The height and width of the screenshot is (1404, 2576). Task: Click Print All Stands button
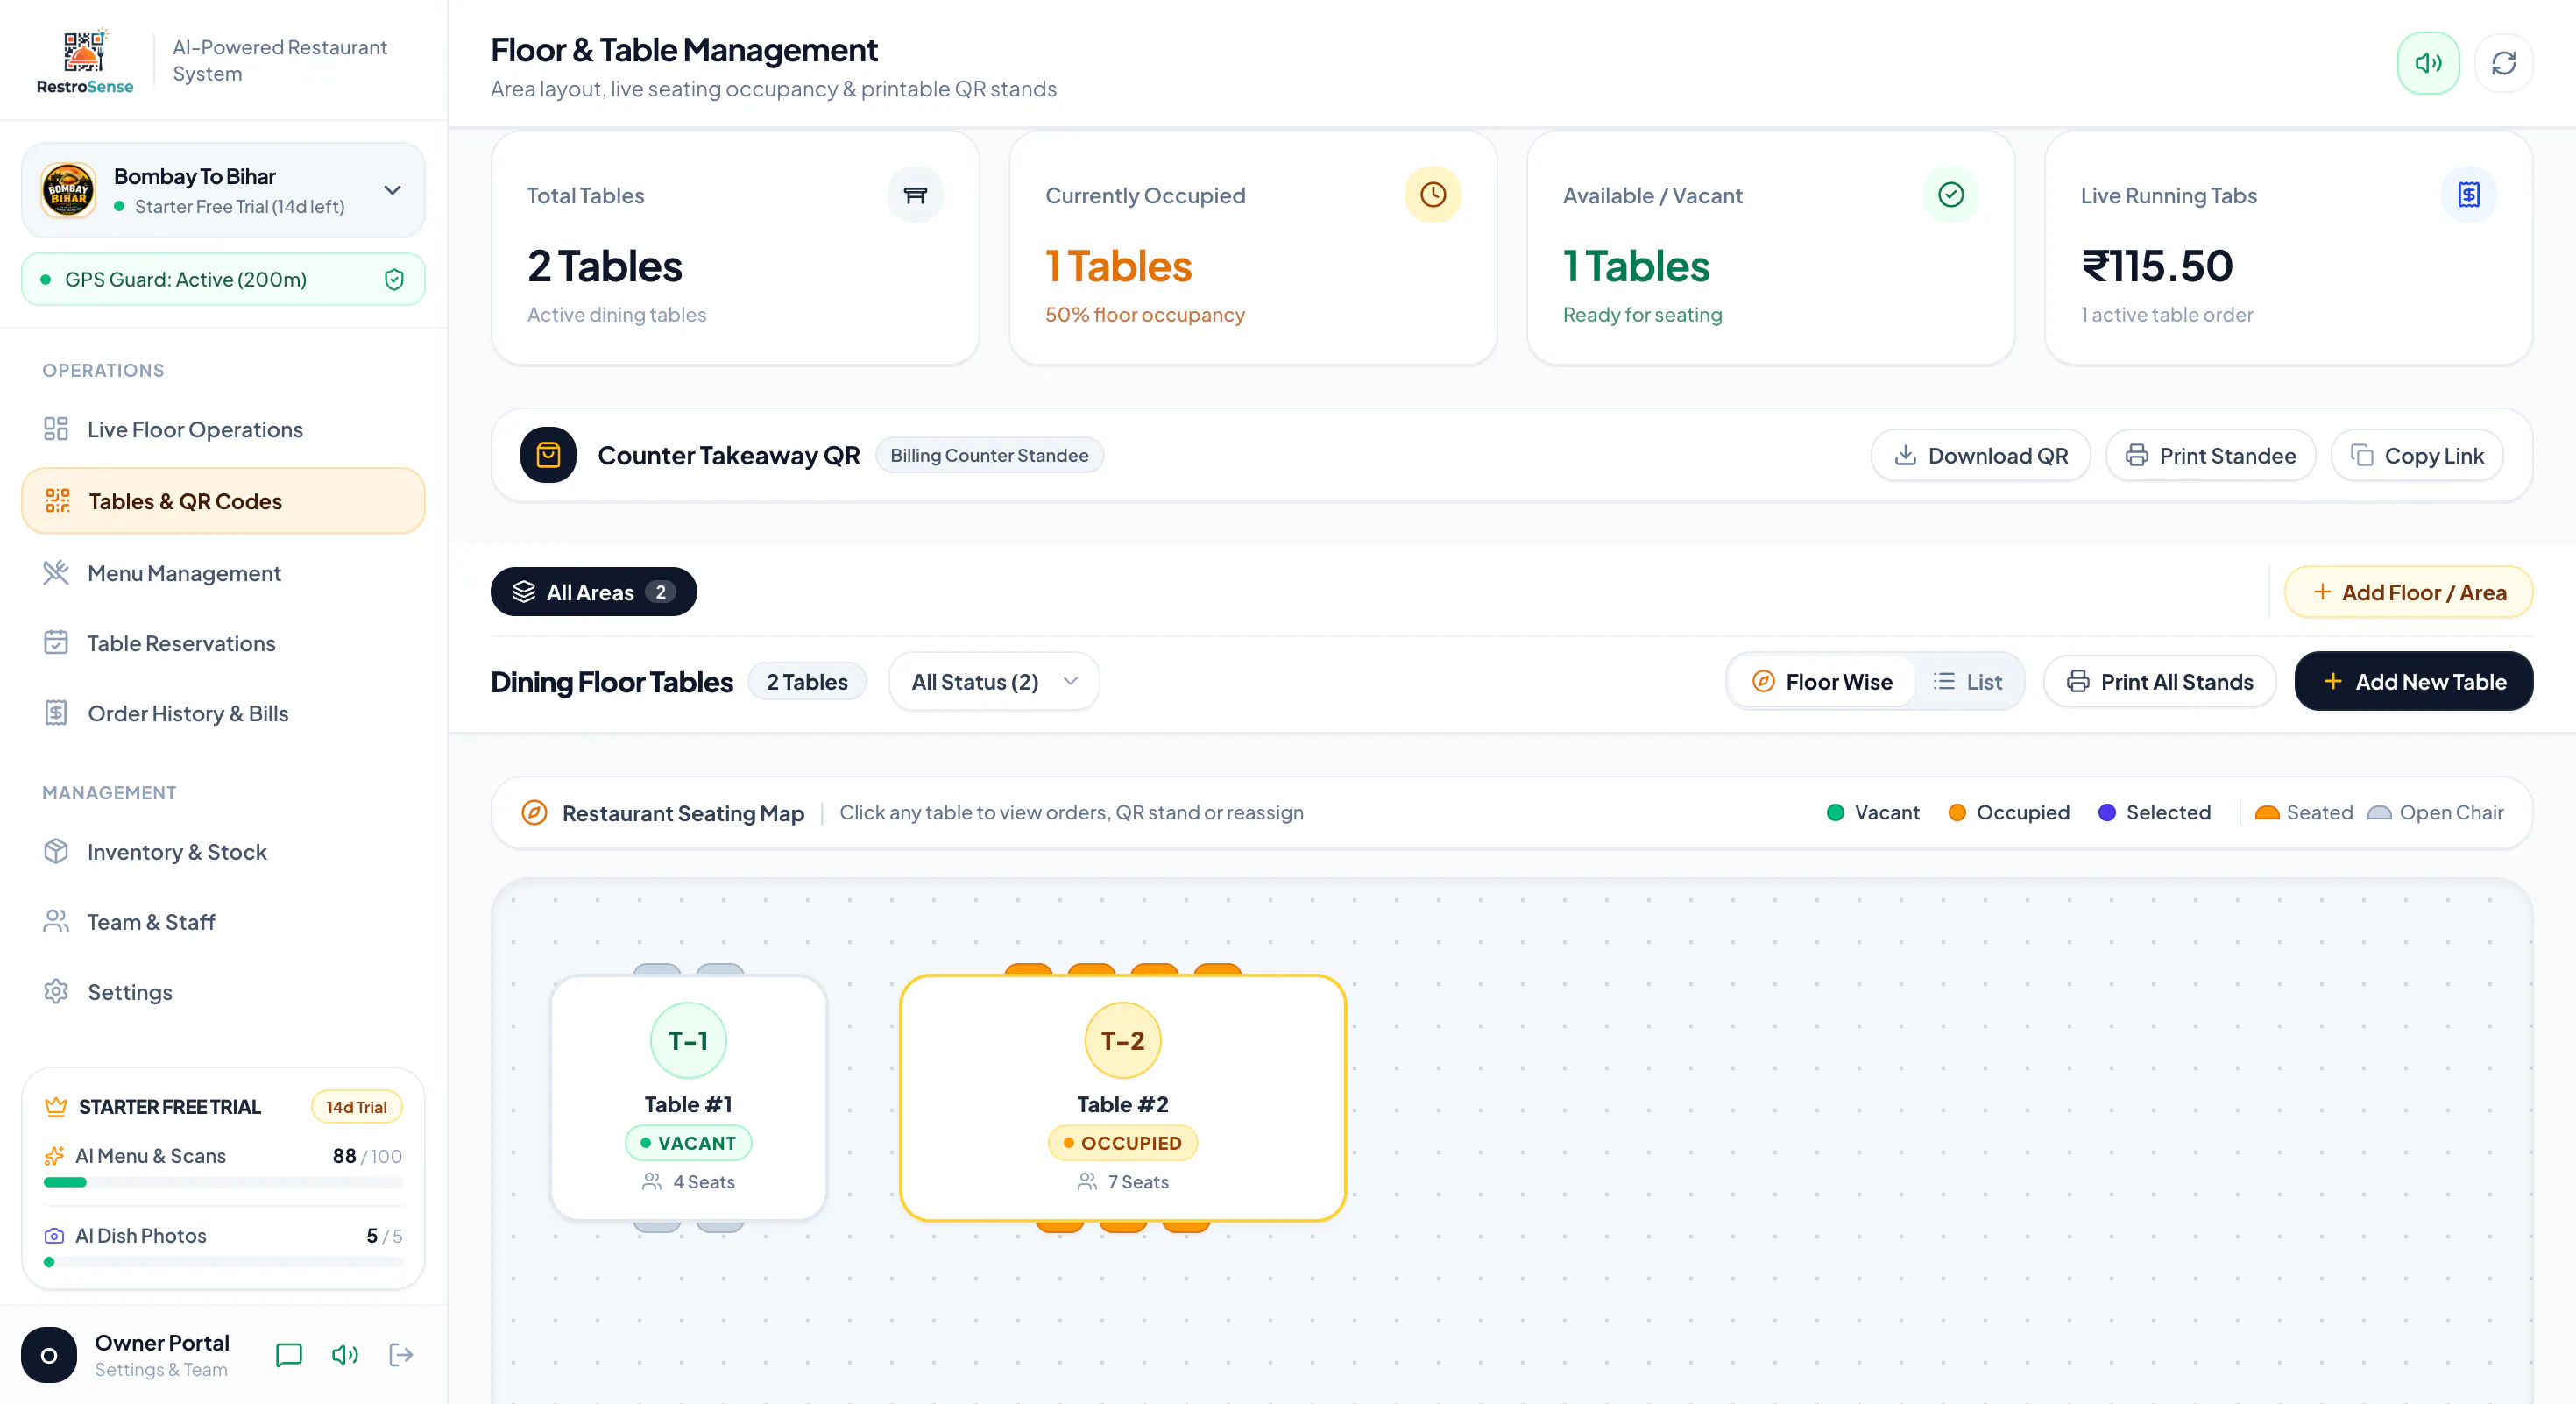pyautogui.click(x=2160, y=682)
